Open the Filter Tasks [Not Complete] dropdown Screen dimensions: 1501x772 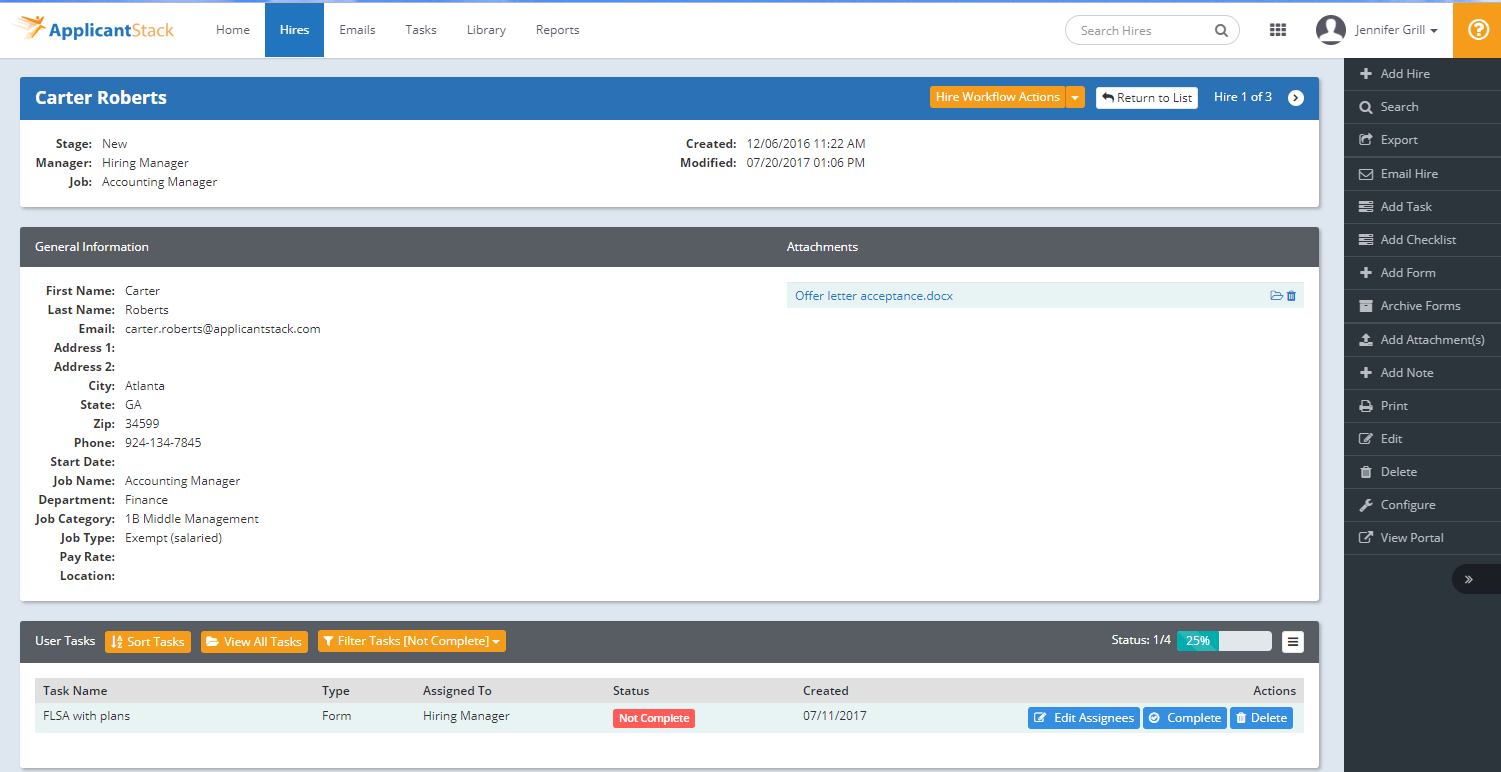[411, 641]
